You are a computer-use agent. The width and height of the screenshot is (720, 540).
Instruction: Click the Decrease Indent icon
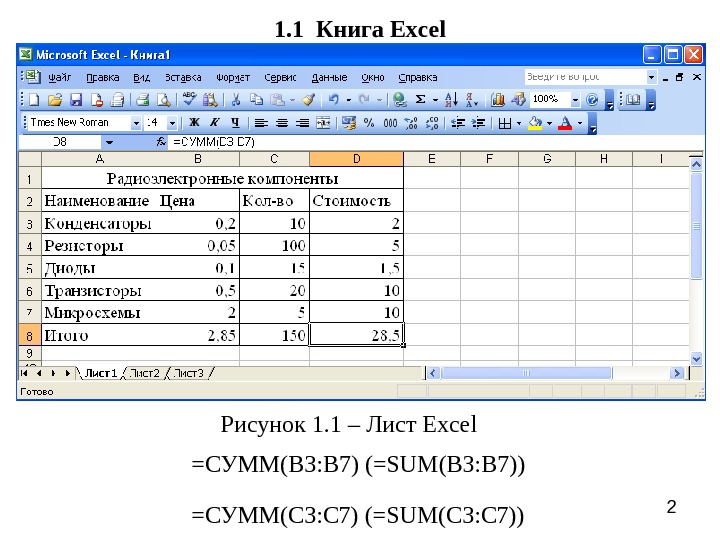tap(458, 123)
